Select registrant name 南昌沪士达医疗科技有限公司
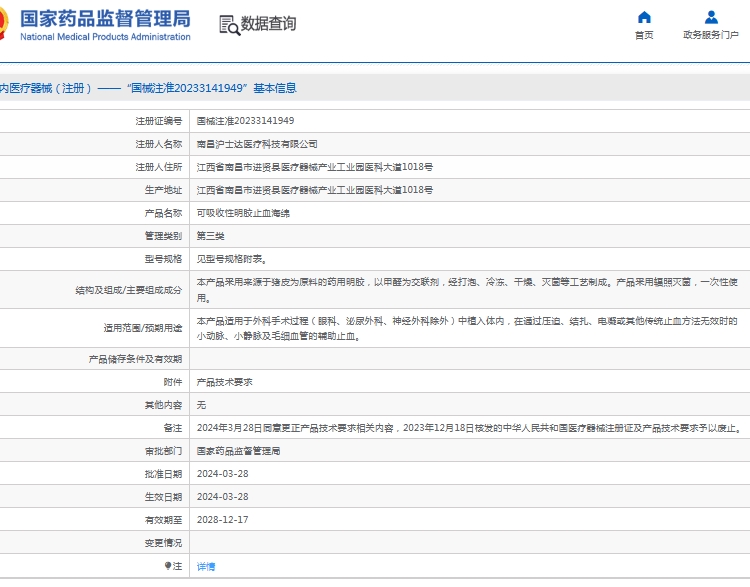Screen dimensions: 750x587 tap(257, 144)
